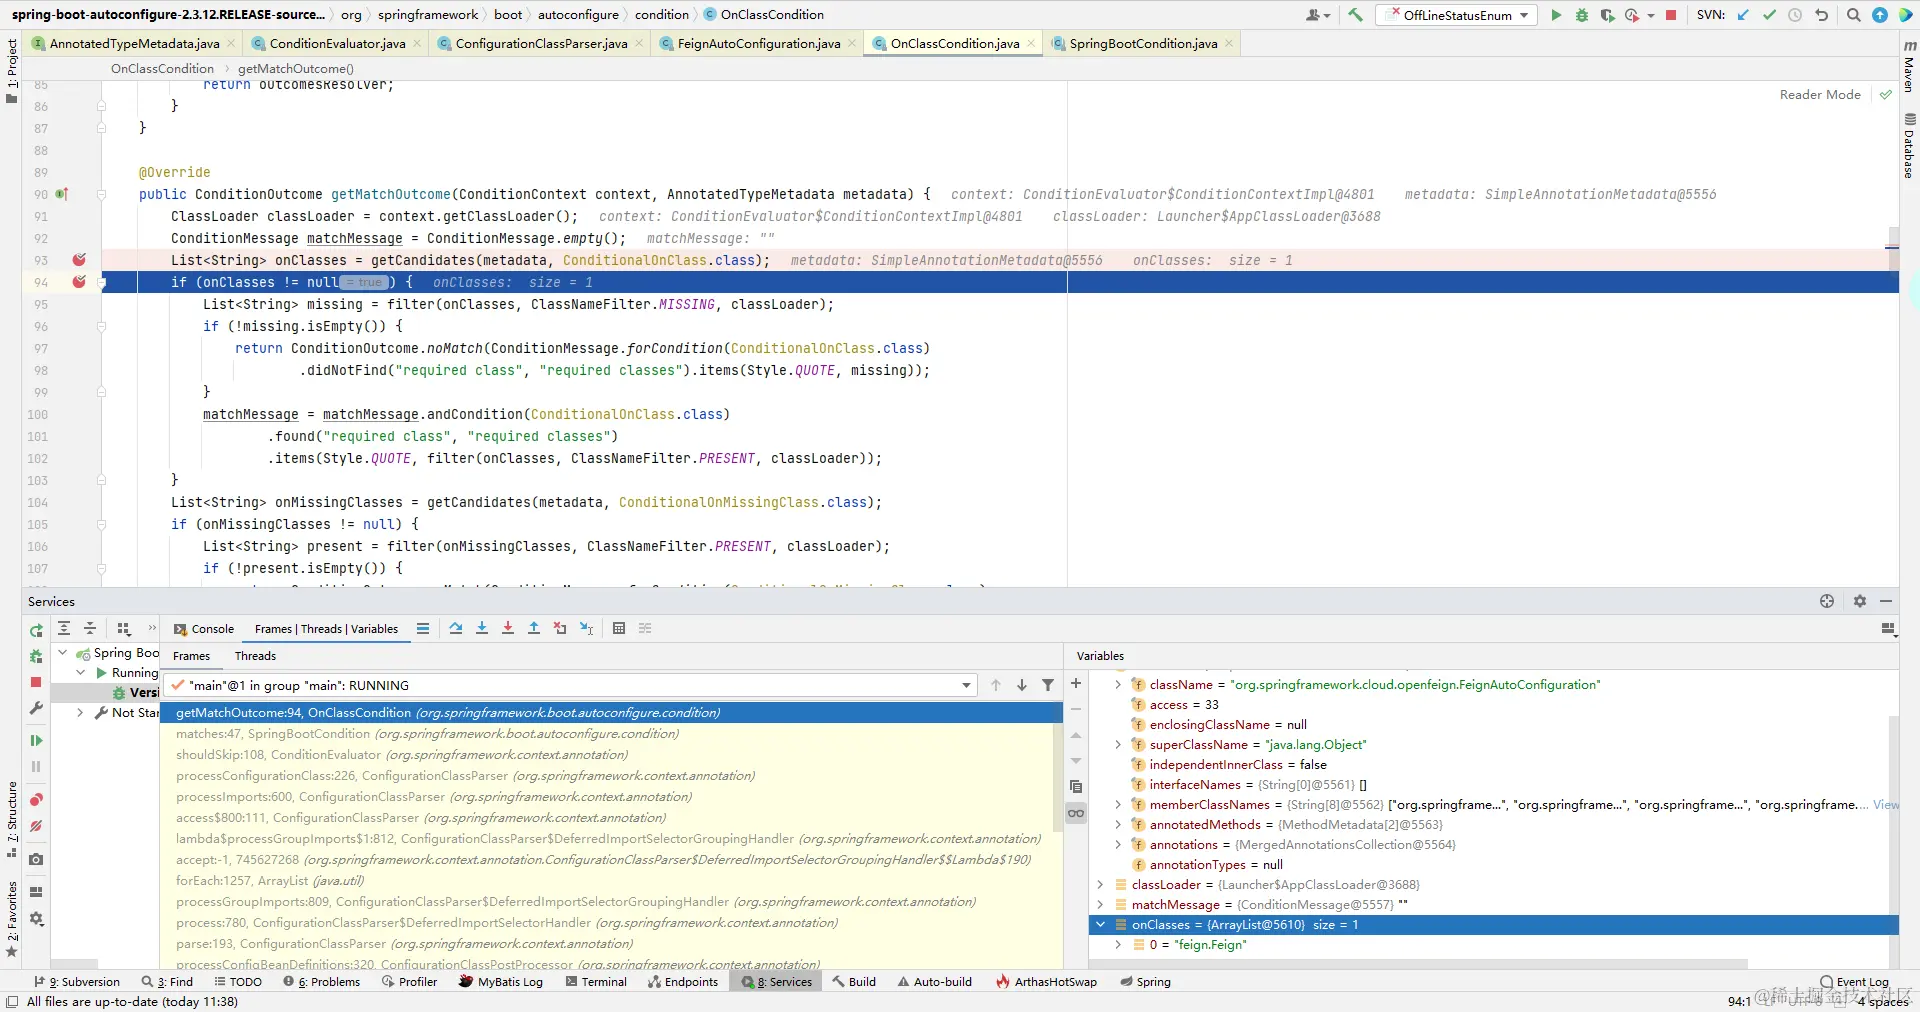Image resolution: width=1920 pixels, height=1012 pixels.
Task: Toggle breakpoint on line 94
Action: [x=79, y=282]
